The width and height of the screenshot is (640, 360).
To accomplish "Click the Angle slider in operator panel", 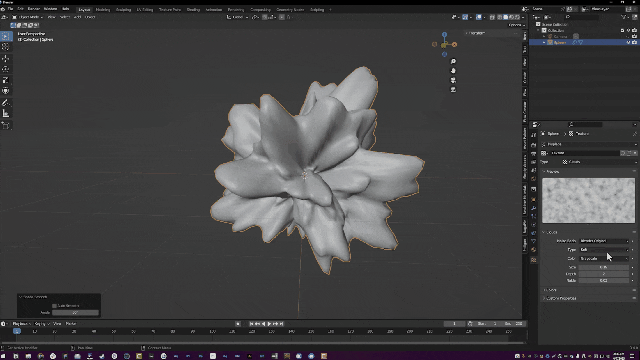I will pos(75,313).
